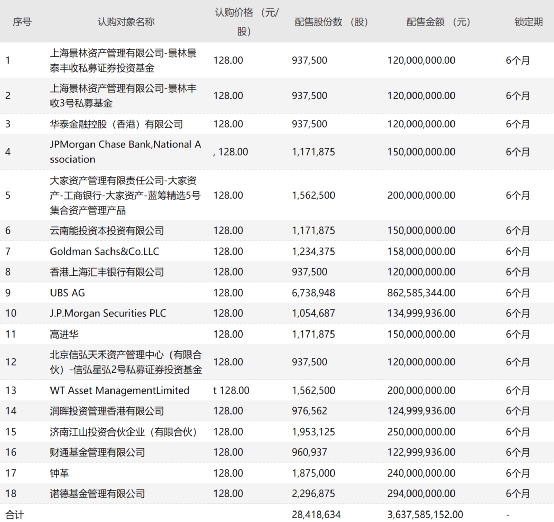Click share count 1,953,125
Screen dimensions: 554x522
click(313, 432)
